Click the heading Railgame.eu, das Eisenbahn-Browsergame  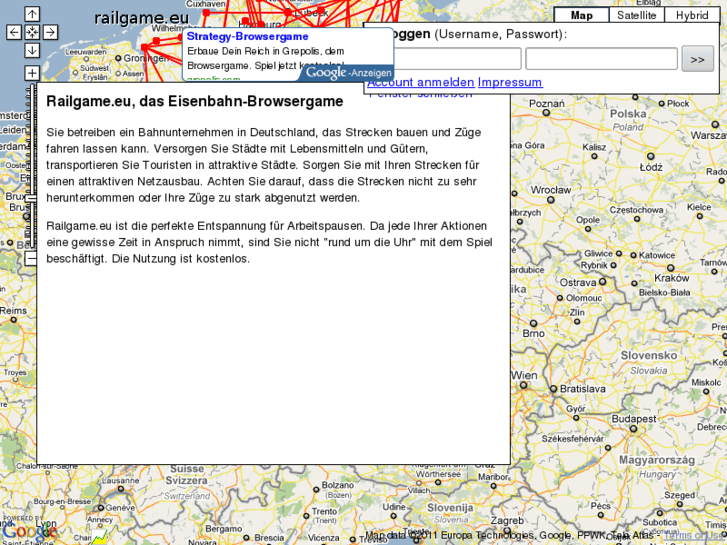(x=195, y=101)
